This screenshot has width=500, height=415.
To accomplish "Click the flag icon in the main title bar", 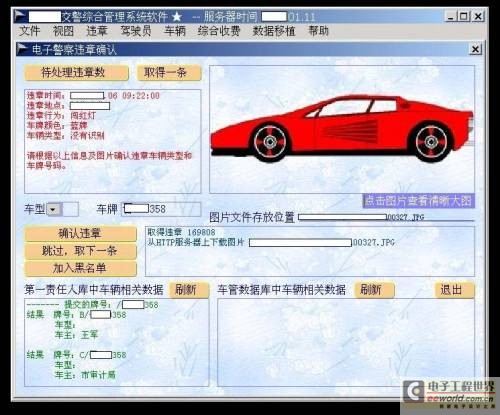I will point(20,16).
